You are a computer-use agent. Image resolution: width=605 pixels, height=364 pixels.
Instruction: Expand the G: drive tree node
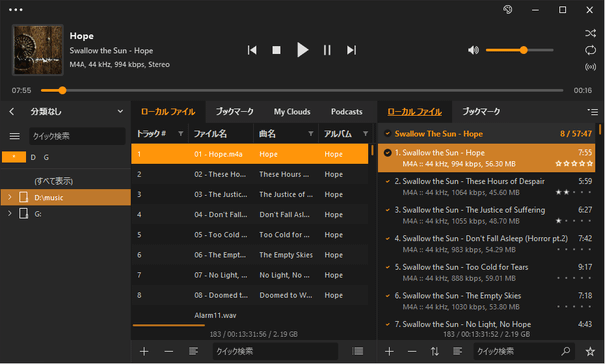click(x=10, y=213)
